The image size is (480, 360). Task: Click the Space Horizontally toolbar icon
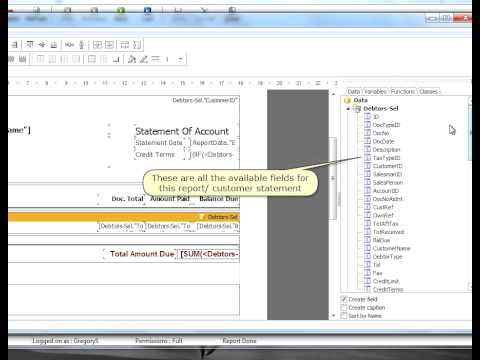69,44
